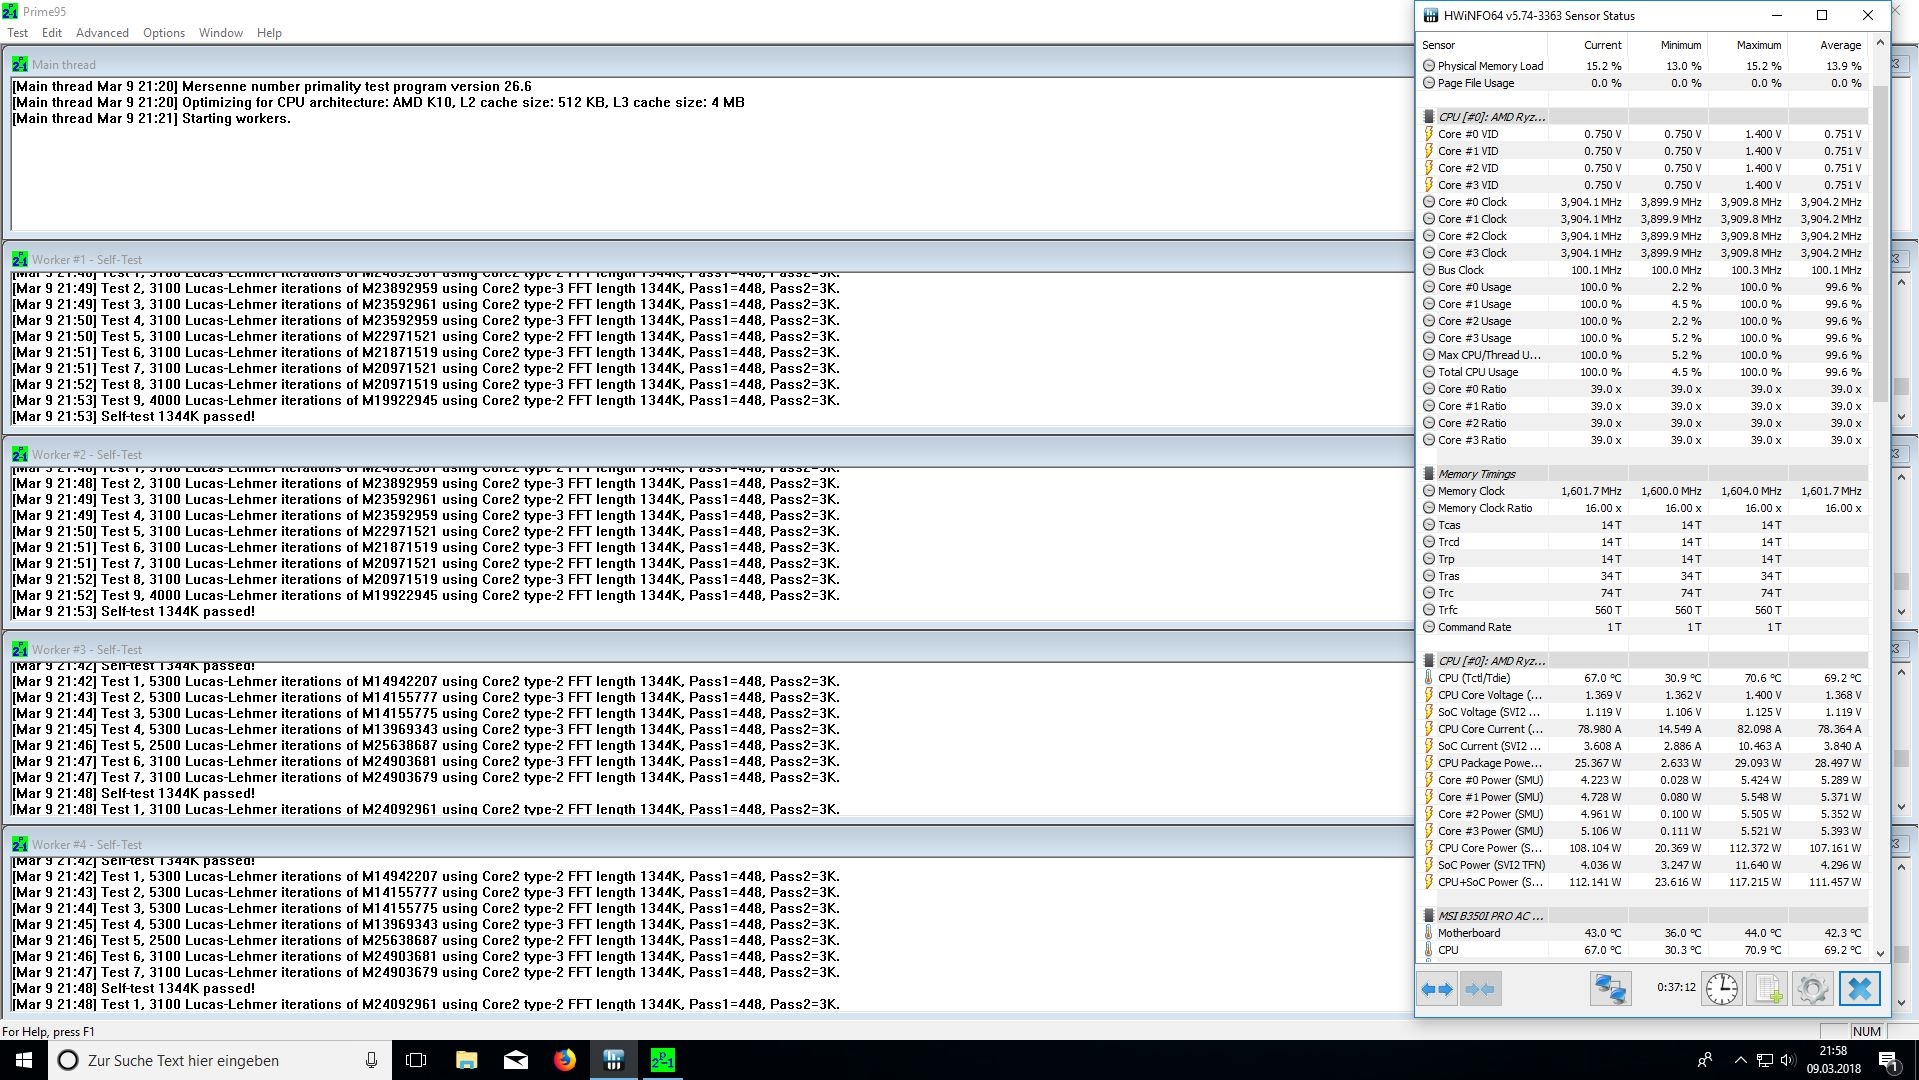1919x1080 pixels.
Task: Click HWiNFO reset clock button
Action: click(1721, 989)
